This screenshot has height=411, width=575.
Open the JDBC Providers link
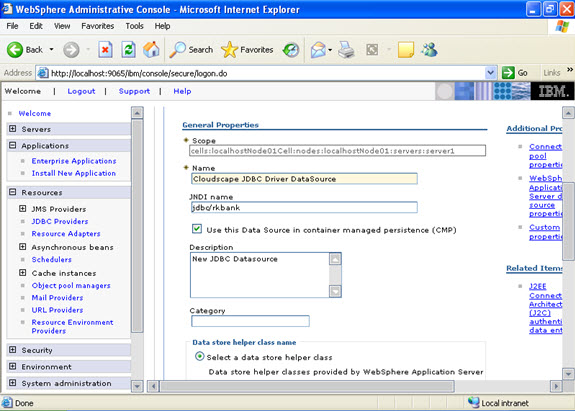point(60,221)
